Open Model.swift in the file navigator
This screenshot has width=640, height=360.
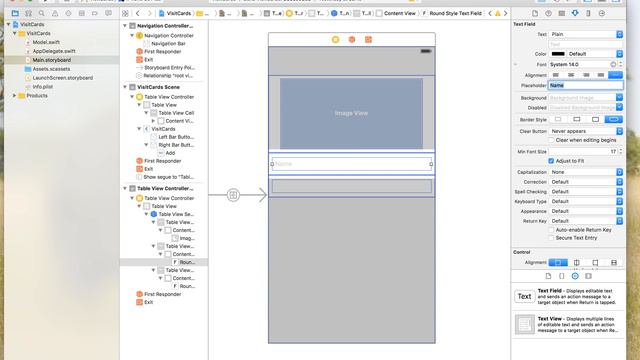coord(46,42)
